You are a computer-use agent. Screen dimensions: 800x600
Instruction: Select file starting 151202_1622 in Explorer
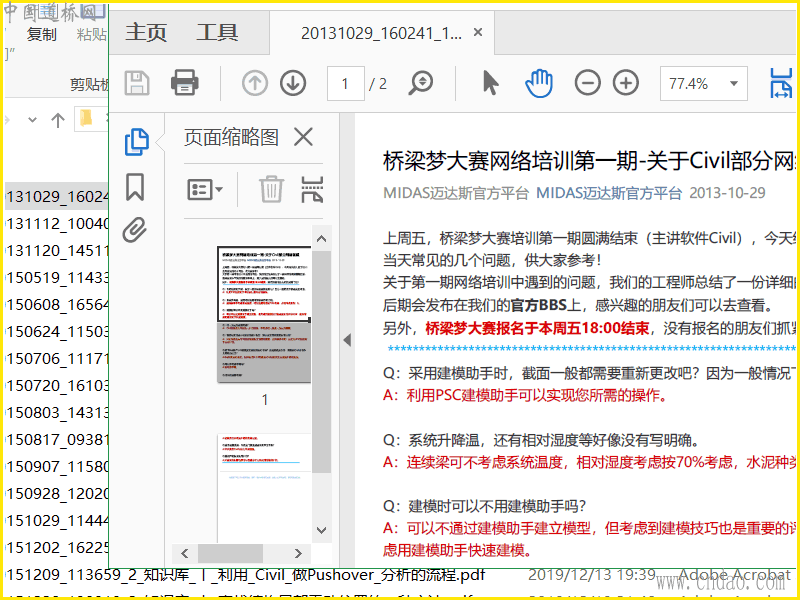(x=57, y=547)
